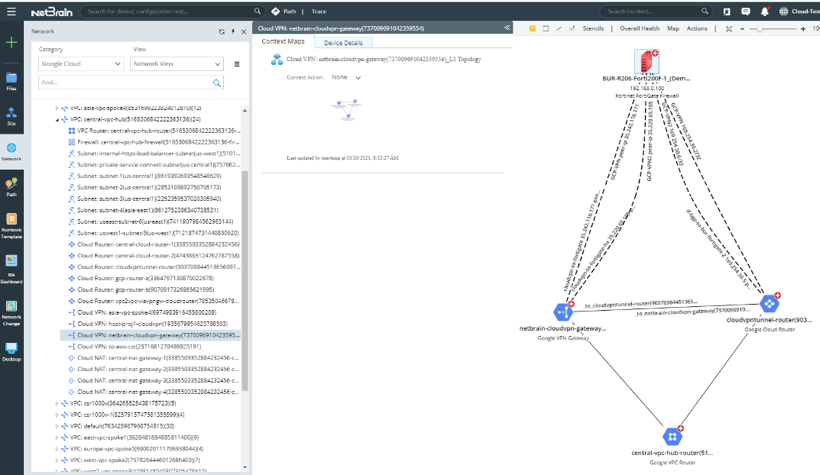Open the Category Google Cloud dropdown
820x475 pixels.
coord(80,64)
